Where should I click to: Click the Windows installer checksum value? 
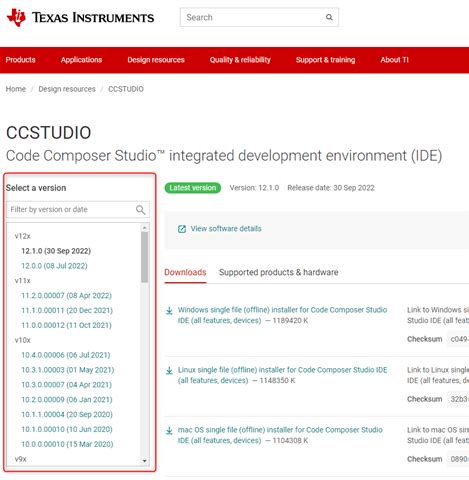[x=458, y=339]
